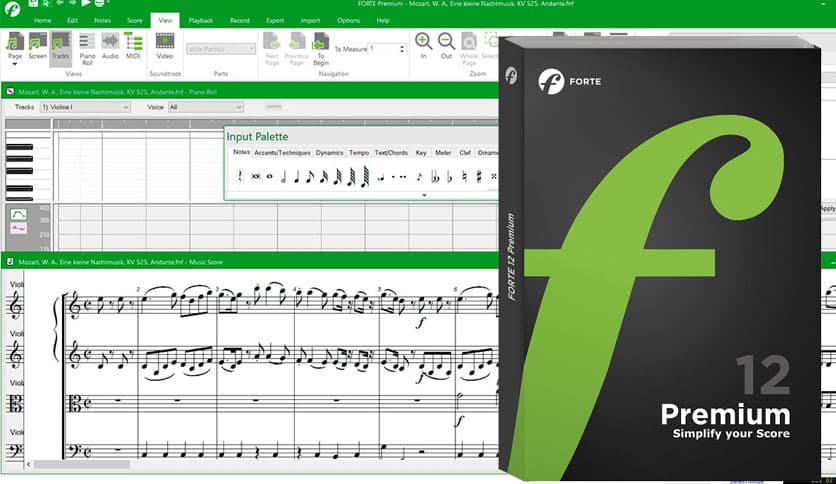
Task: Select the whole note in Input Palette
Action: (270, 176)
